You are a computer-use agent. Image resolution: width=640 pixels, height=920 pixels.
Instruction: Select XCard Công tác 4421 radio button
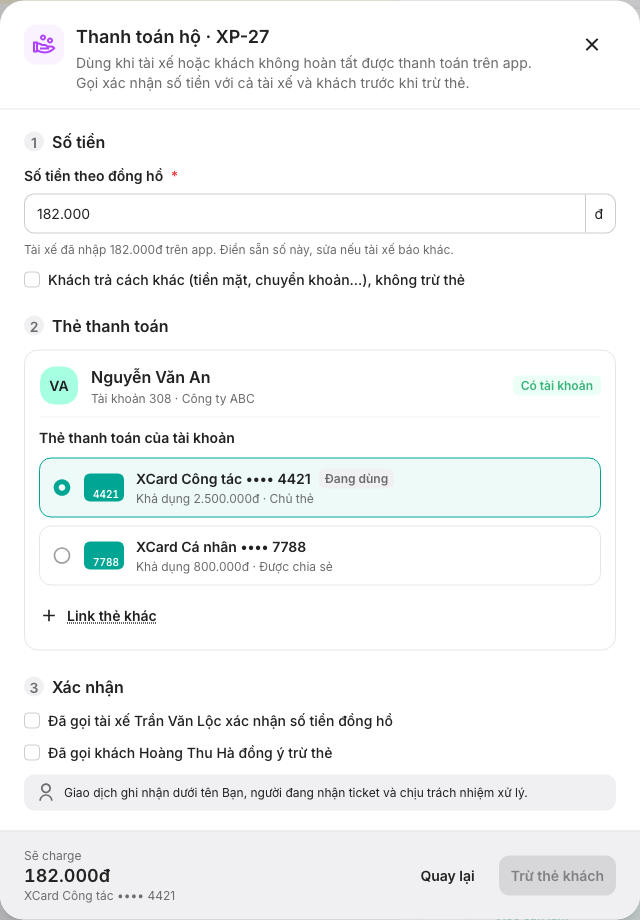62,488
